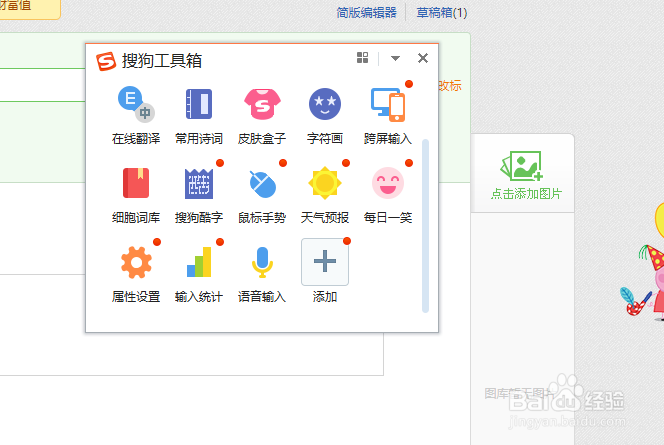Click the 添加 plus button

[x=325, y=262]
